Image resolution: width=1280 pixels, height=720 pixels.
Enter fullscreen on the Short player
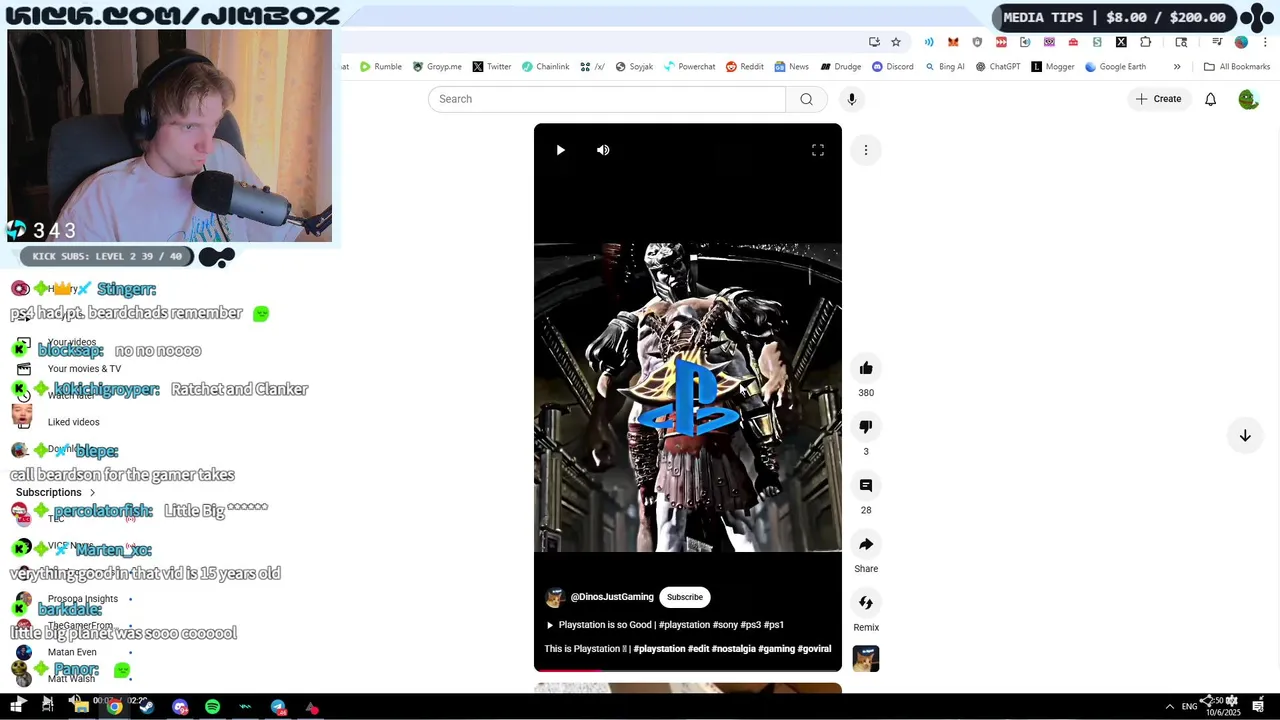[x=818, y=150]
